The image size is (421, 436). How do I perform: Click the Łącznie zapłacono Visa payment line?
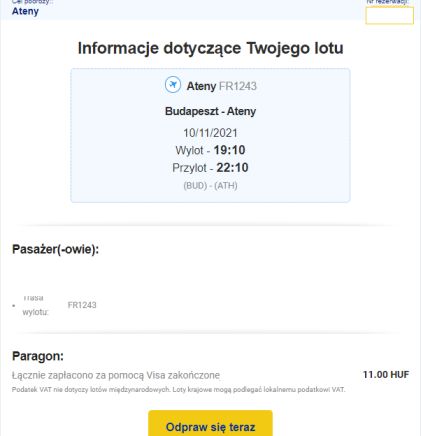pyautogui.click(x=116, y=375)
